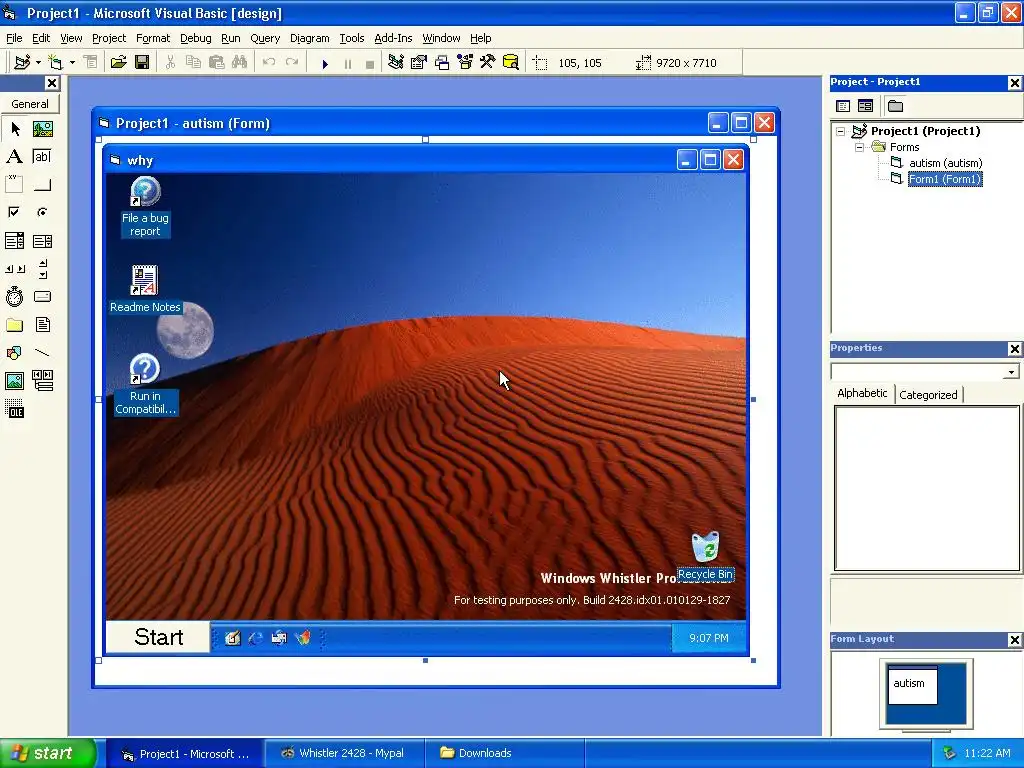Select the Pointer tool in the toolbox
The image size is (1024, 768).
click(14, 129)
